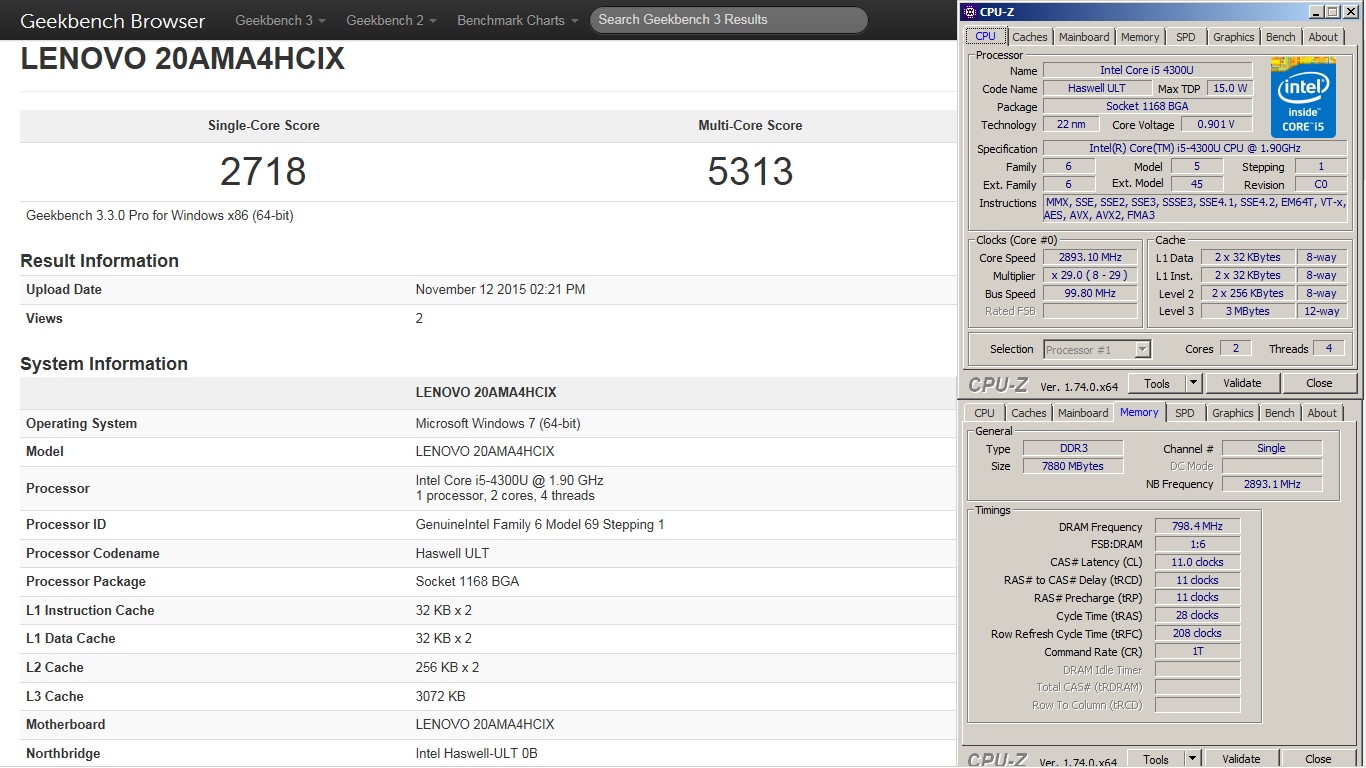Click Close button in upper CPU-Z window

click(1319, 383)
